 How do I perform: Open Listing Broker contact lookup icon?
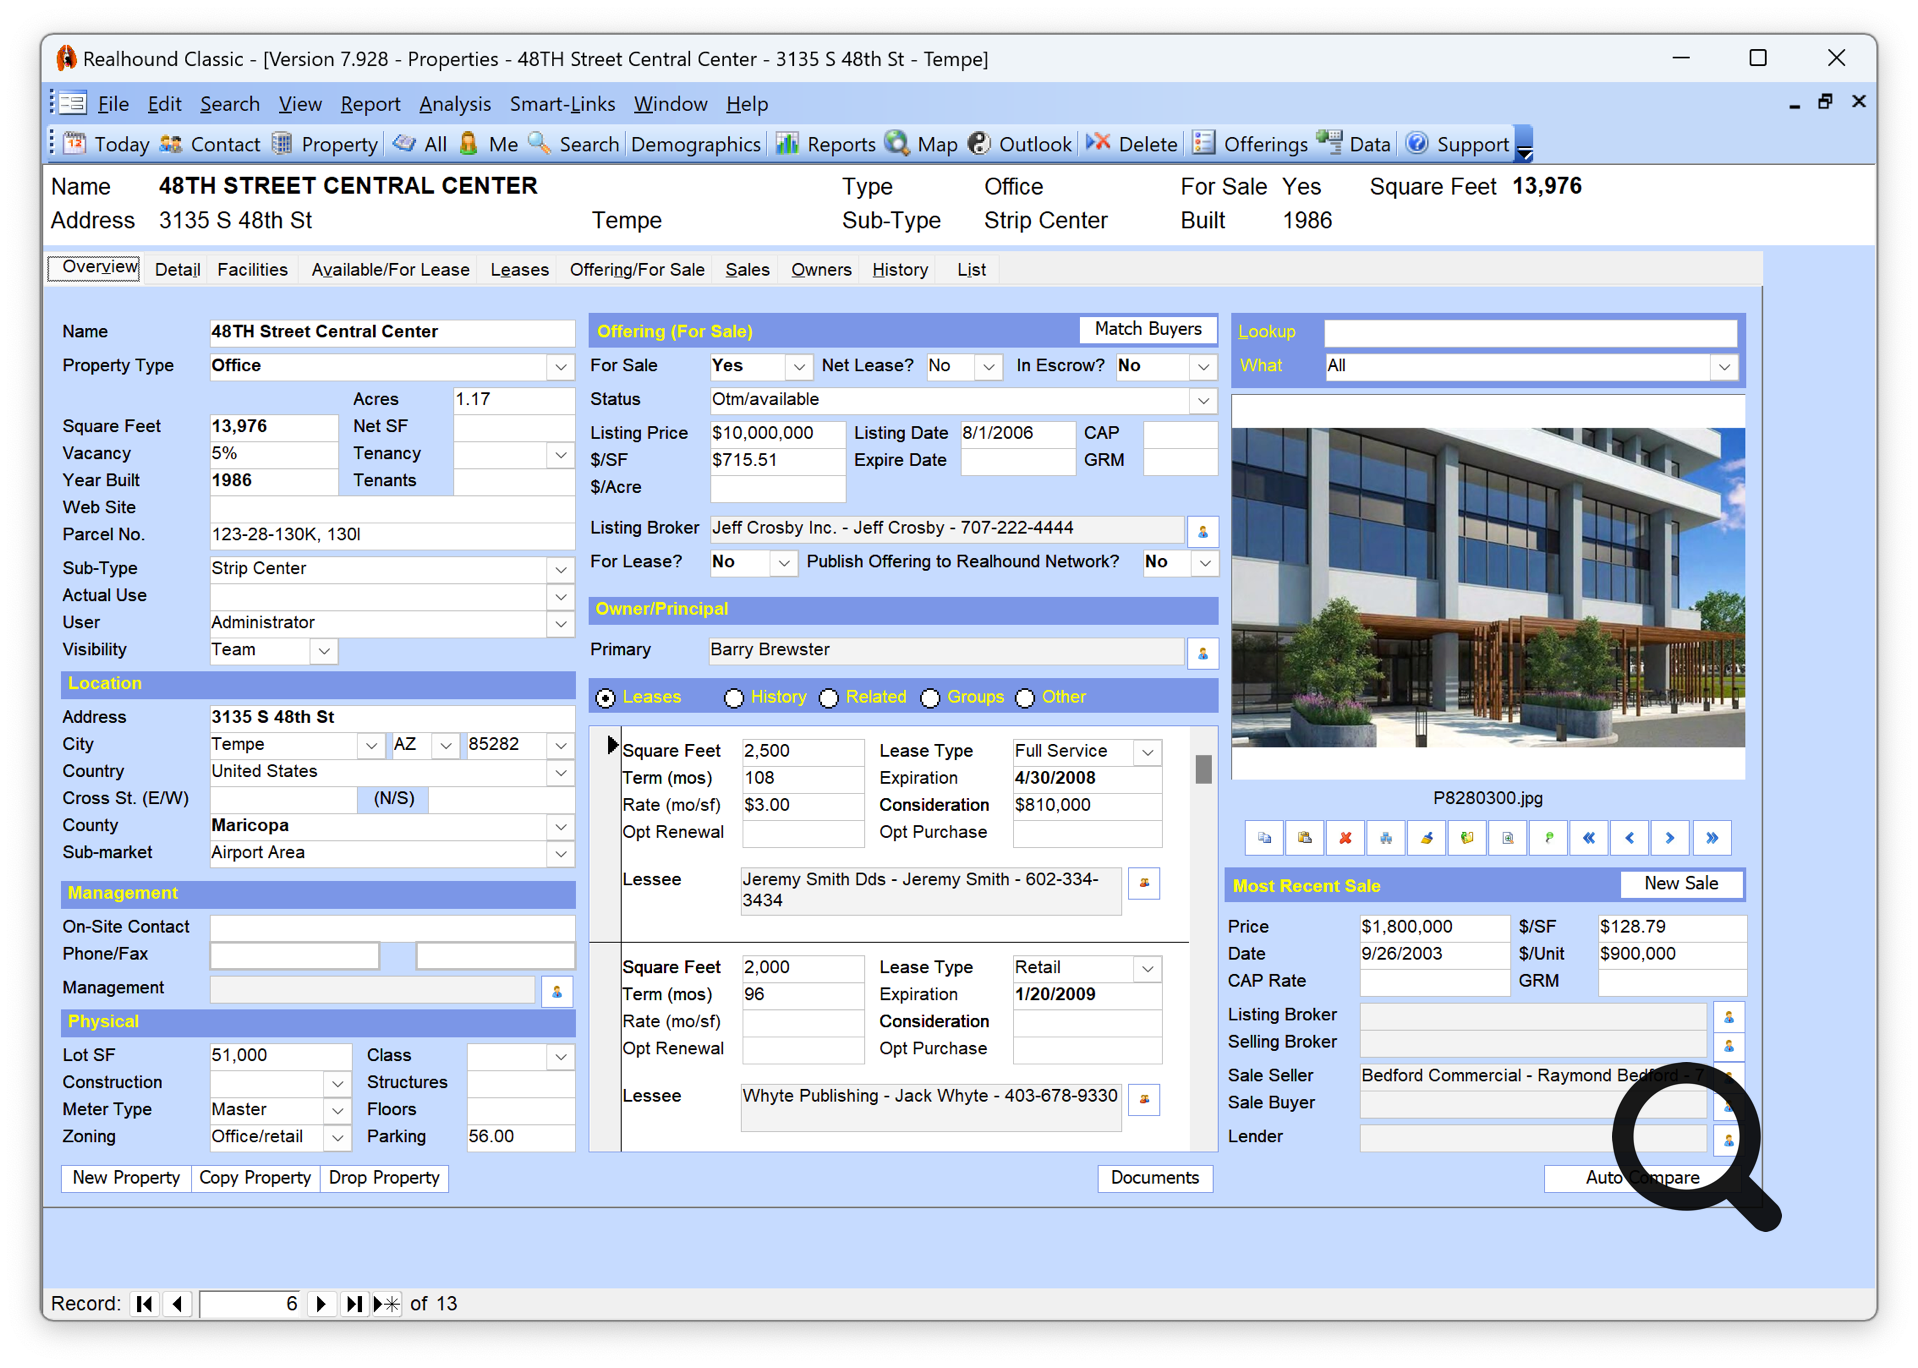(x=1203, y=531)
